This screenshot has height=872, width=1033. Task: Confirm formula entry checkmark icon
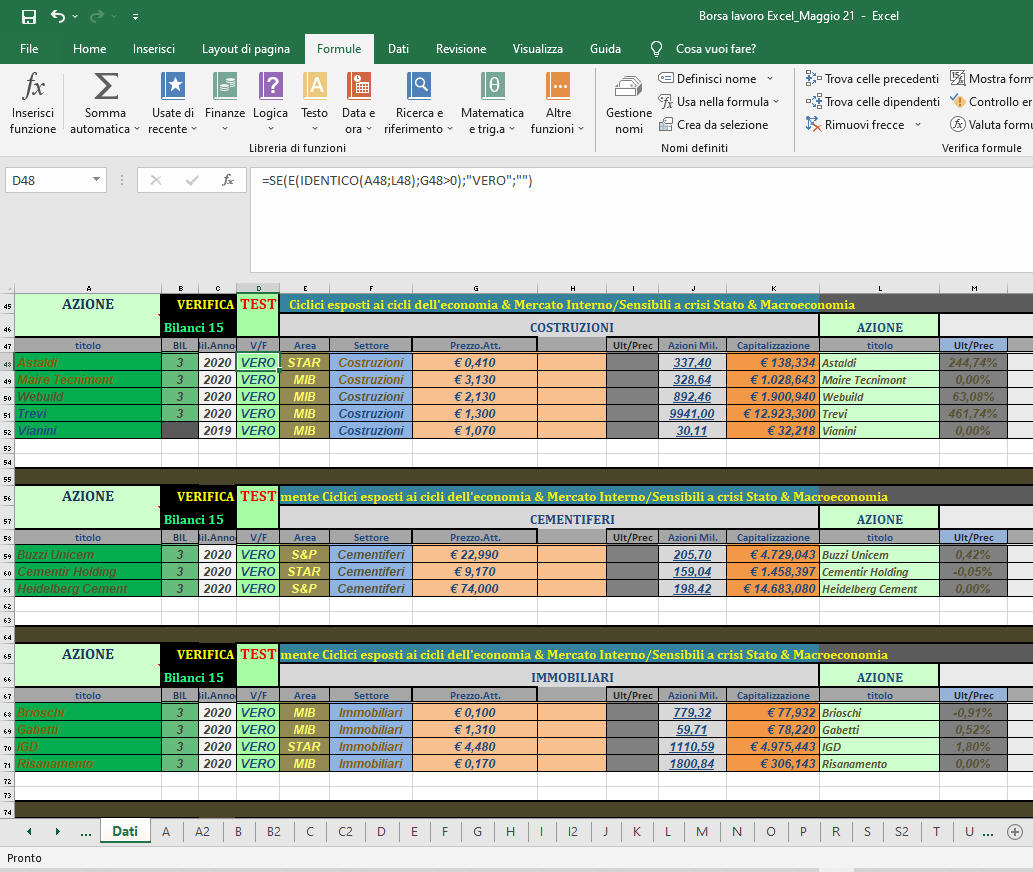192,180
